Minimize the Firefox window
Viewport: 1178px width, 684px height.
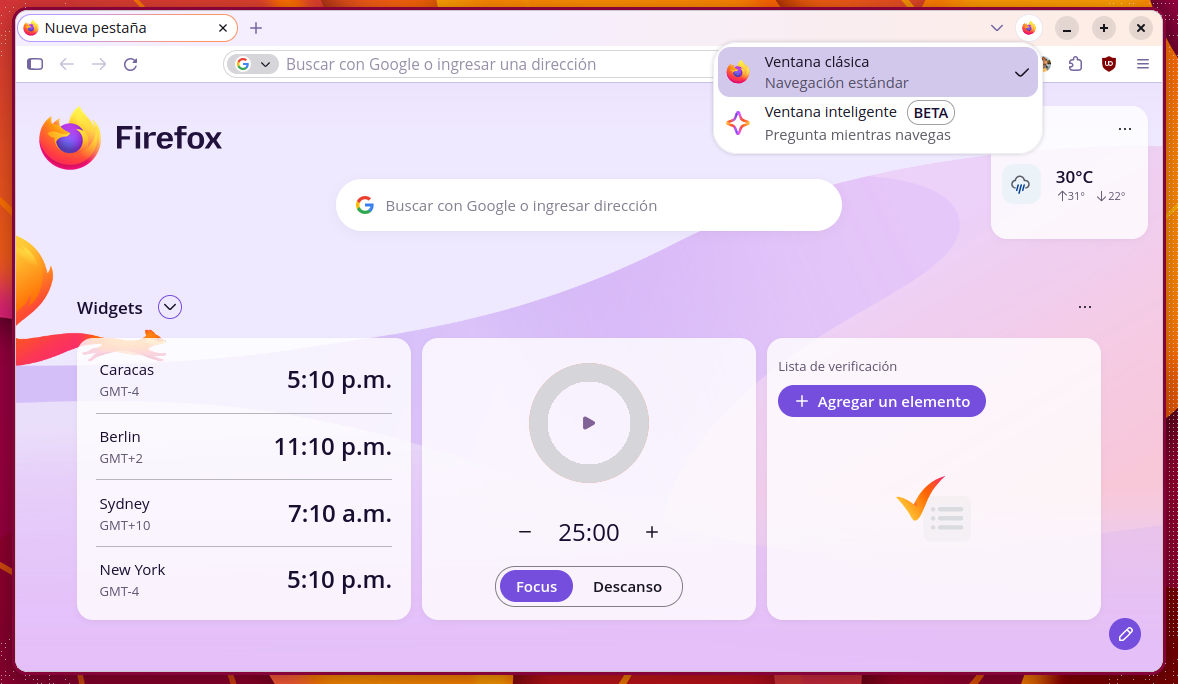1066,28
